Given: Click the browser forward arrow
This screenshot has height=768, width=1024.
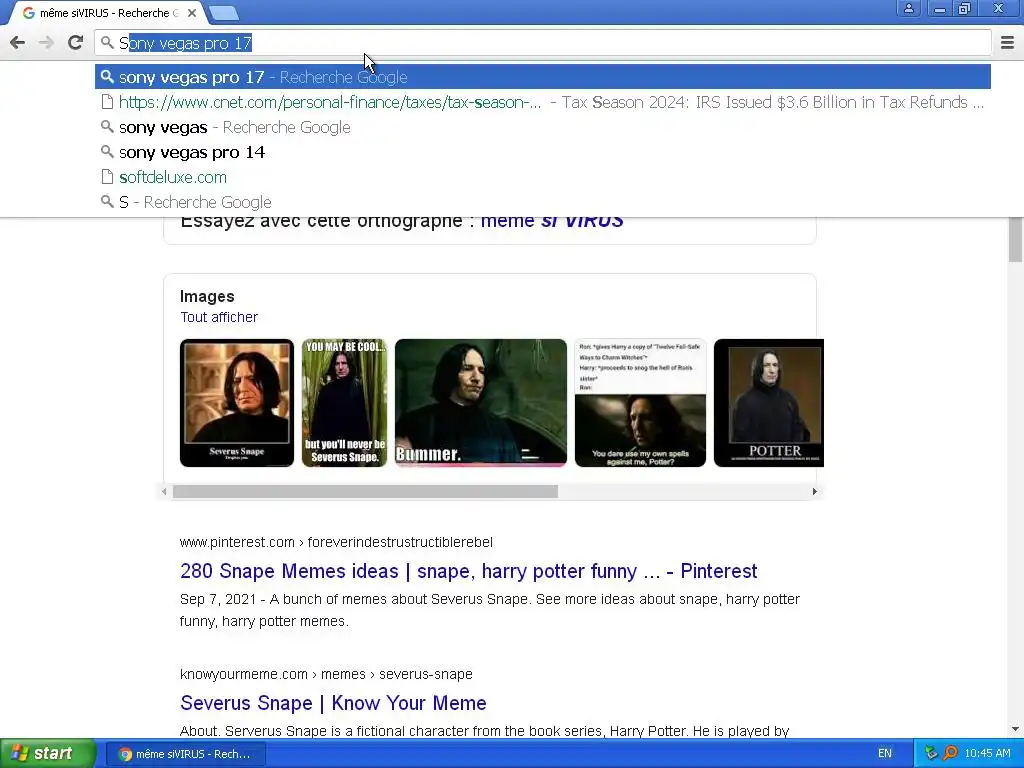Looking at the screenshot, I should click(46, 43).
